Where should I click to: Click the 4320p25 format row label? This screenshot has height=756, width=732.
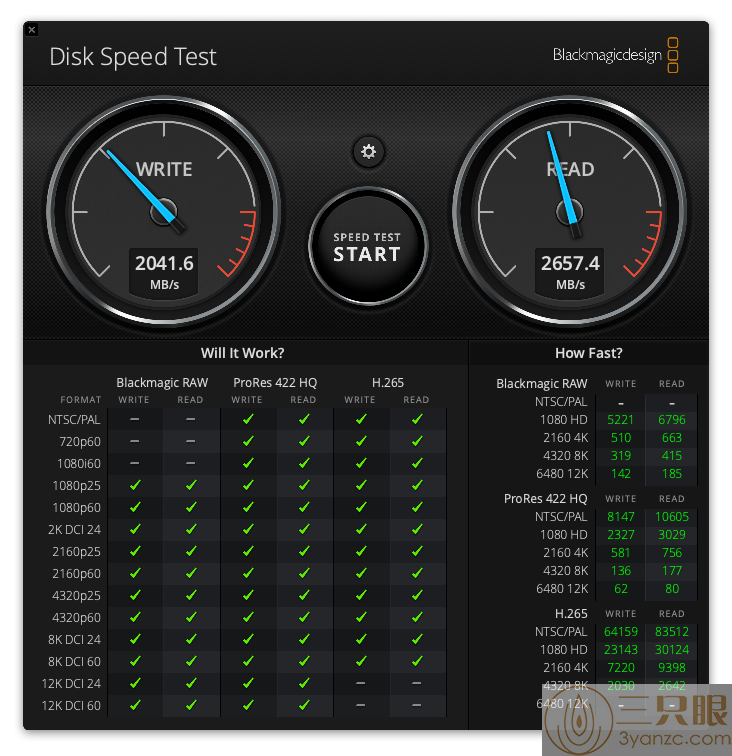point(77,595)
